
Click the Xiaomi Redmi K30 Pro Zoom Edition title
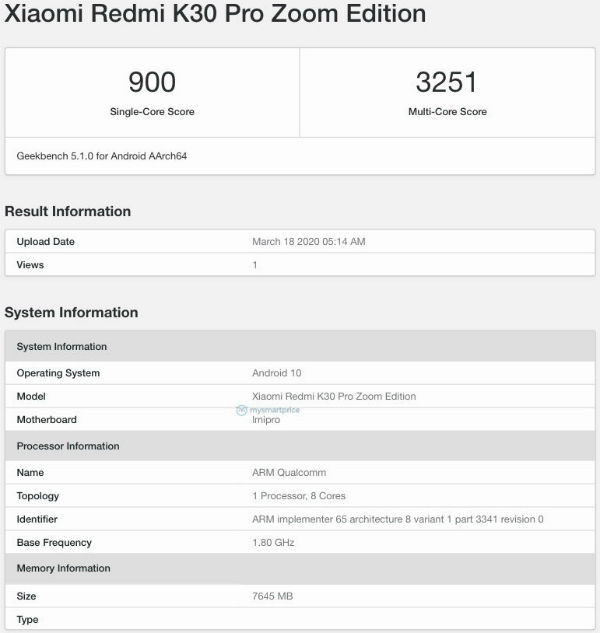201,16
